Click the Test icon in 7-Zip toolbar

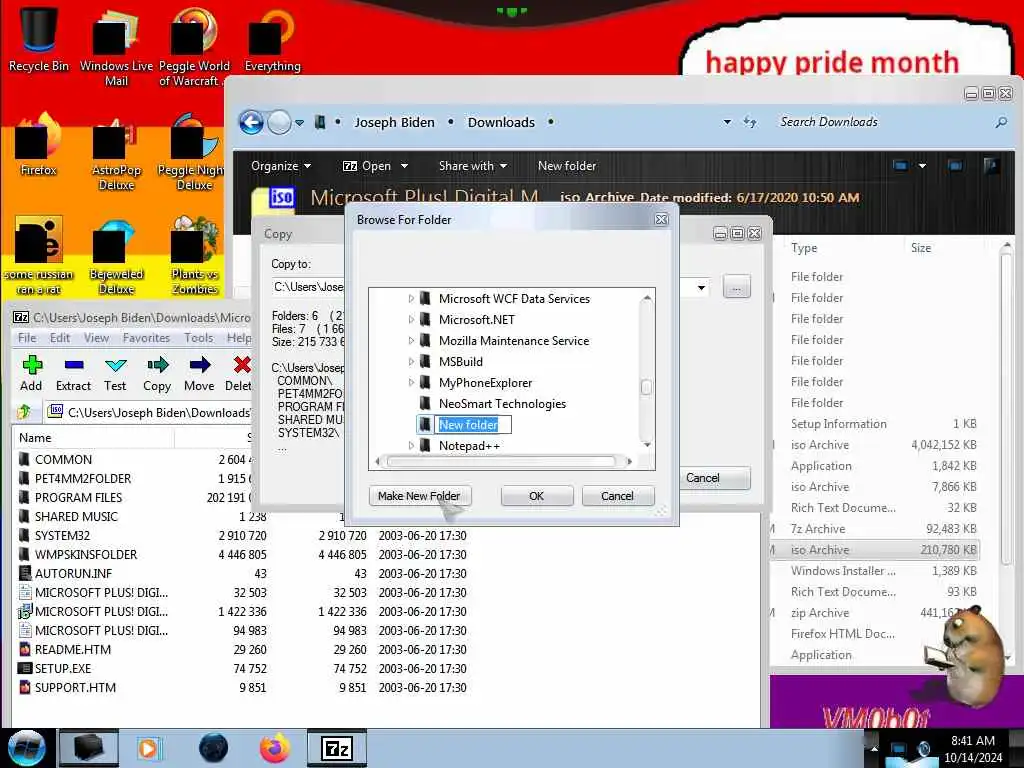[115, 373]
